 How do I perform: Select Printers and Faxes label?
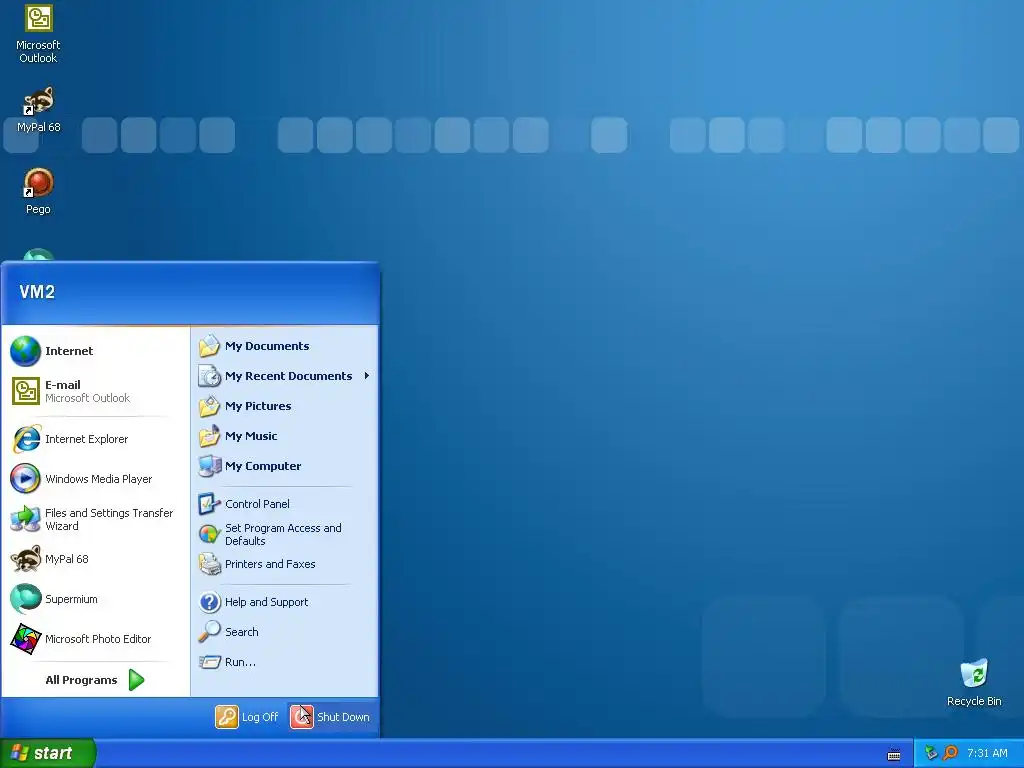point(270,564)
